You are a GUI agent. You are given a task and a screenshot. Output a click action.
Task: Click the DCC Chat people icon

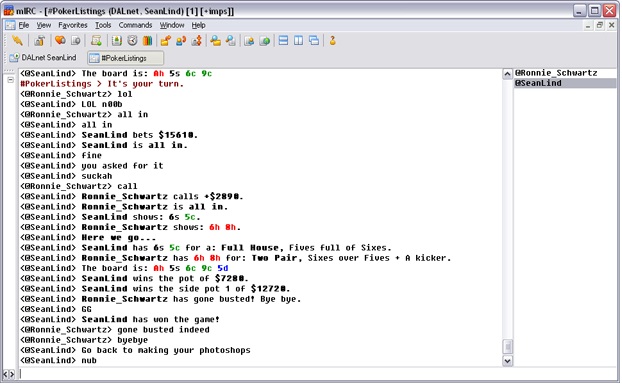click(181, 40)
